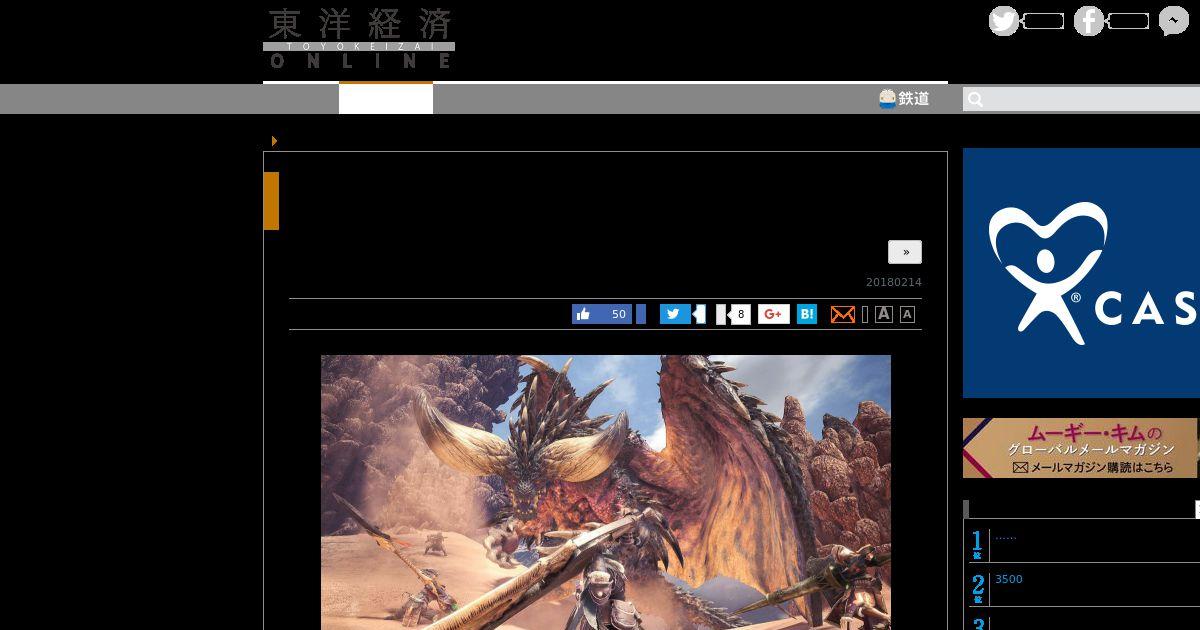Click the header Twitter bird icon

[1004, 21]
